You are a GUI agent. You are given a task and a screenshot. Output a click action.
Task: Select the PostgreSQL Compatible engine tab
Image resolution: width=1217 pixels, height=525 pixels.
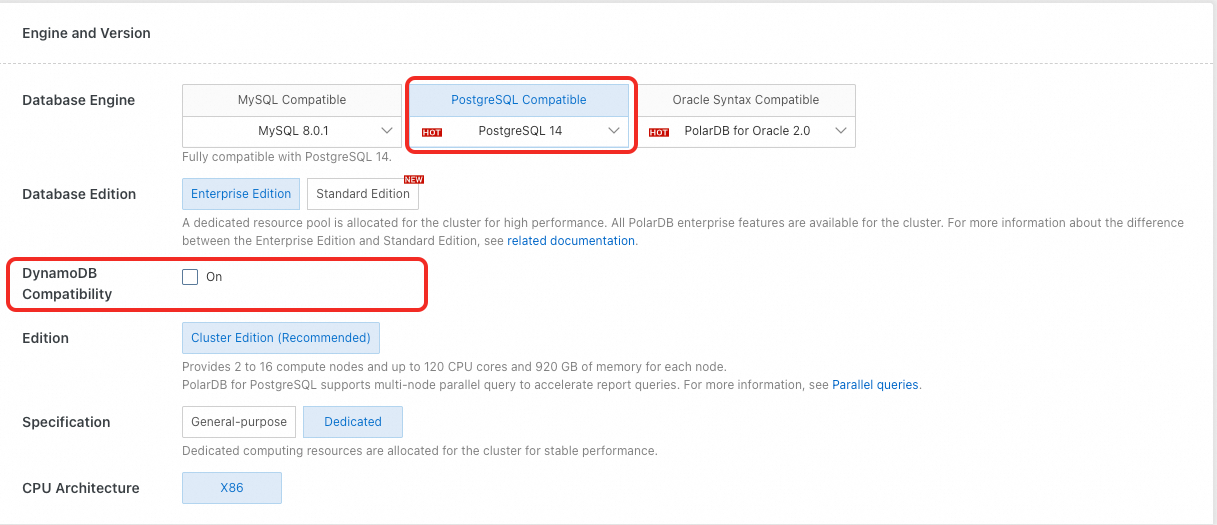click(519, 100)
